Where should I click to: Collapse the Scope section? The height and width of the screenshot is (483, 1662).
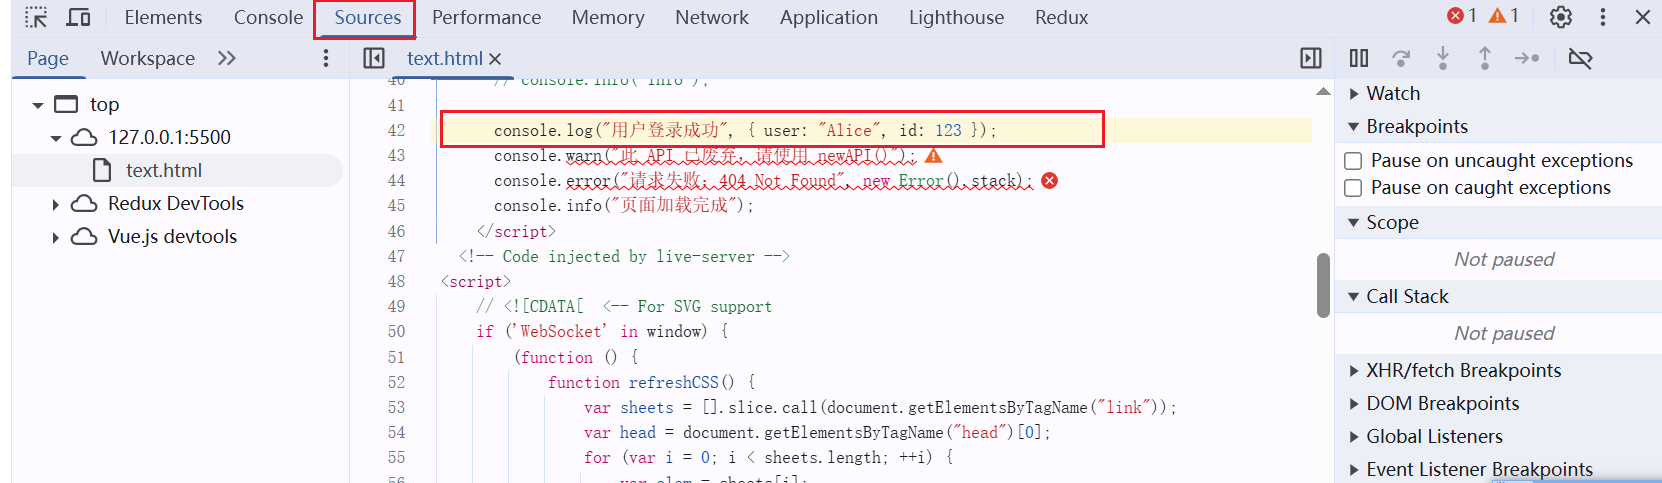1354,223
